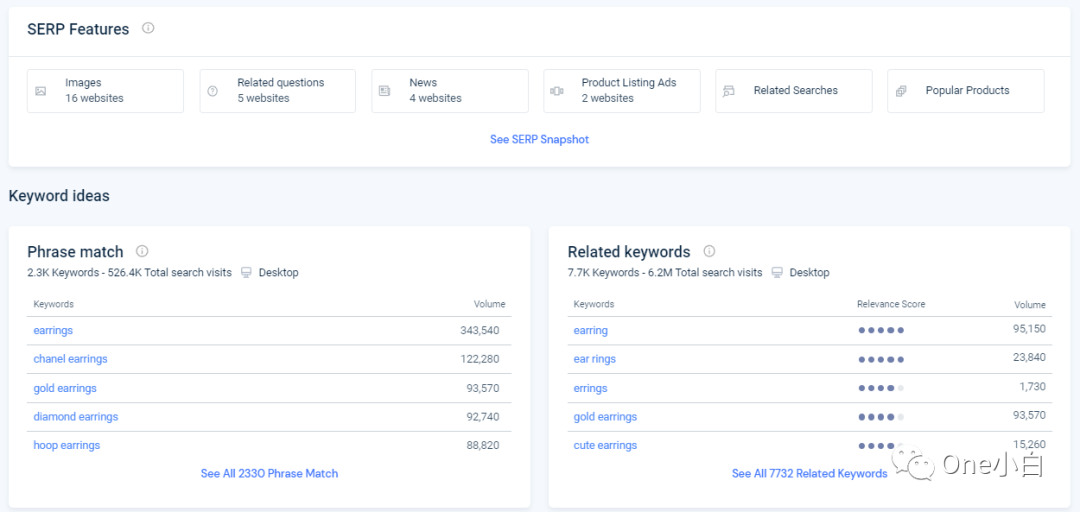Viewport: 1080px width, 512px height.
Task: Open the diamond earrings keyword
Action: tap(76, 416)
